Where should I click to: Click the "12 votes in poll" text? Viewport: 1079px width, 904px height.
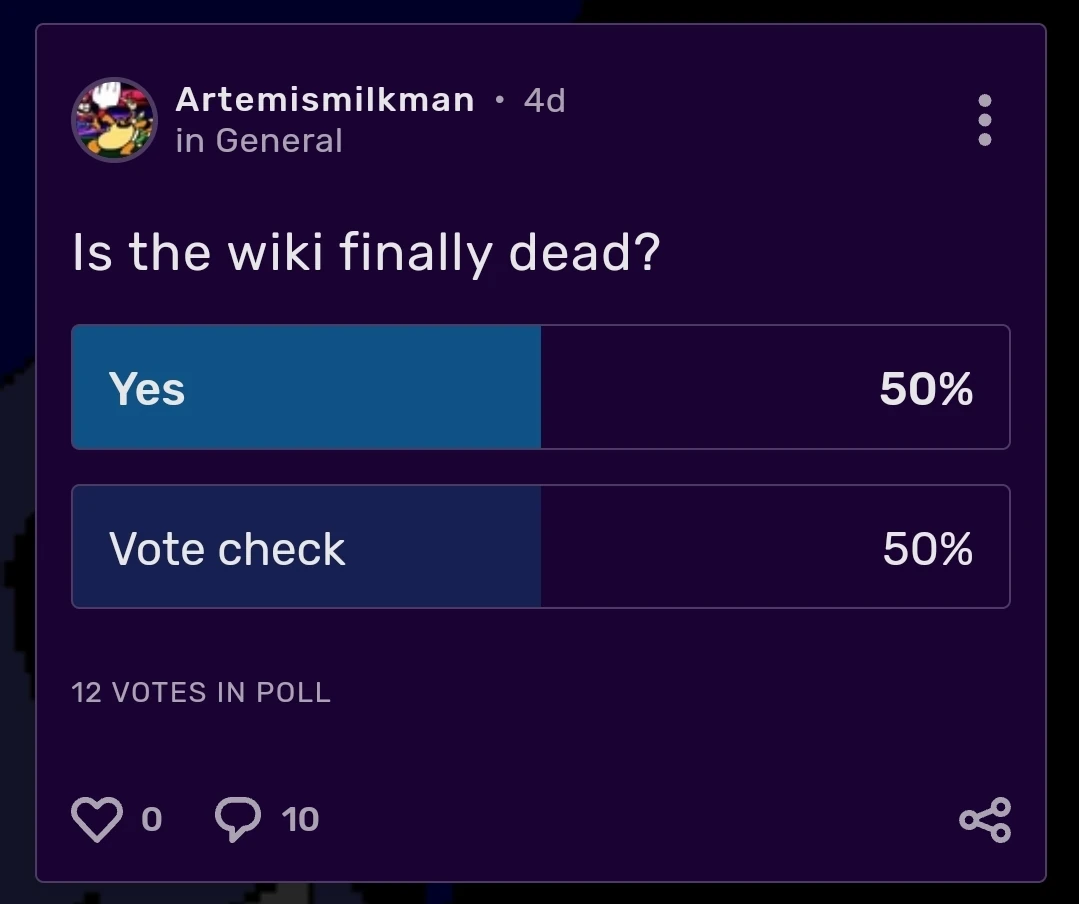pyautogui.click(x=201, y=692)
